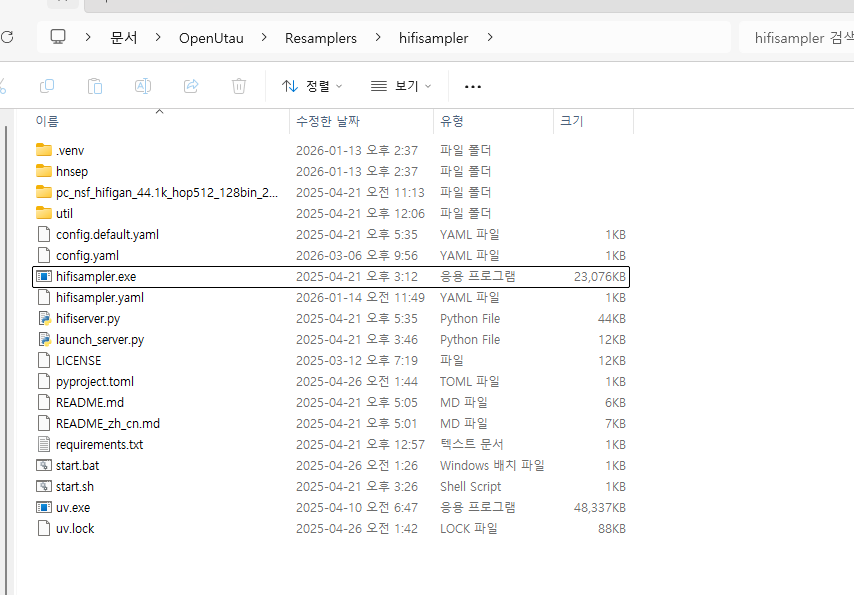Open the 보기 view dropdown
The width and height of the screenshot is (854, 595).
[x=401, y=86]
